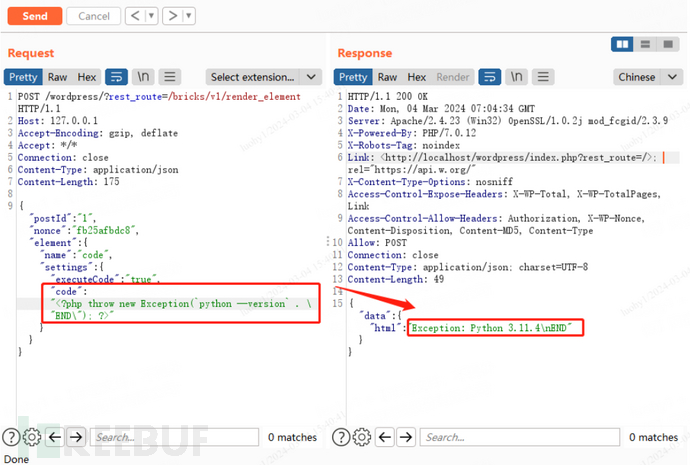Open Request panel hamburger options menu
690x465 pixels.
coord(171,77)
